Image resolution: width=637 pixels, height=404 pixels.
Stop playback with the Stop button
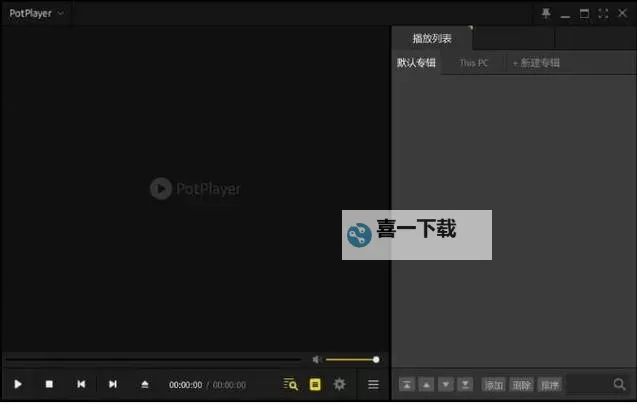(49, 384)
